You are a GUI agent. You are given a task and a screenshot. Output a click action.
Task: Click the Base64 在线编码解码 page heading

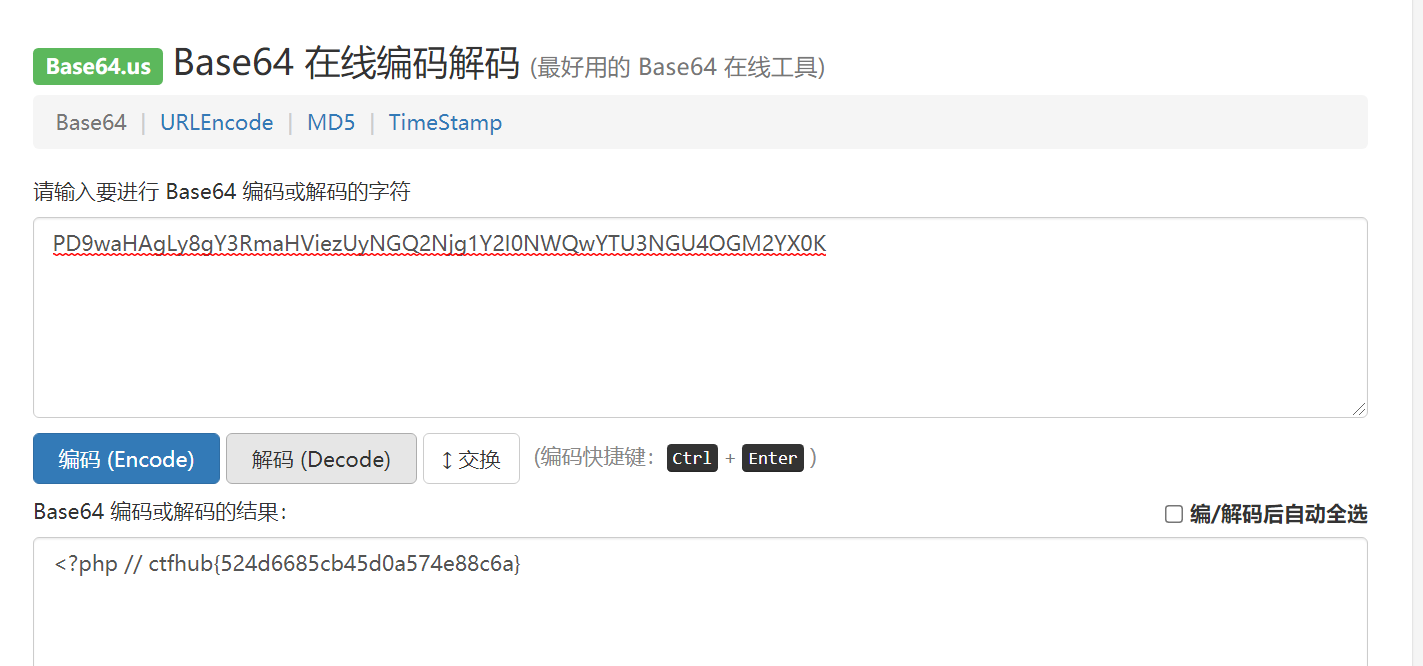click(347, 63)
